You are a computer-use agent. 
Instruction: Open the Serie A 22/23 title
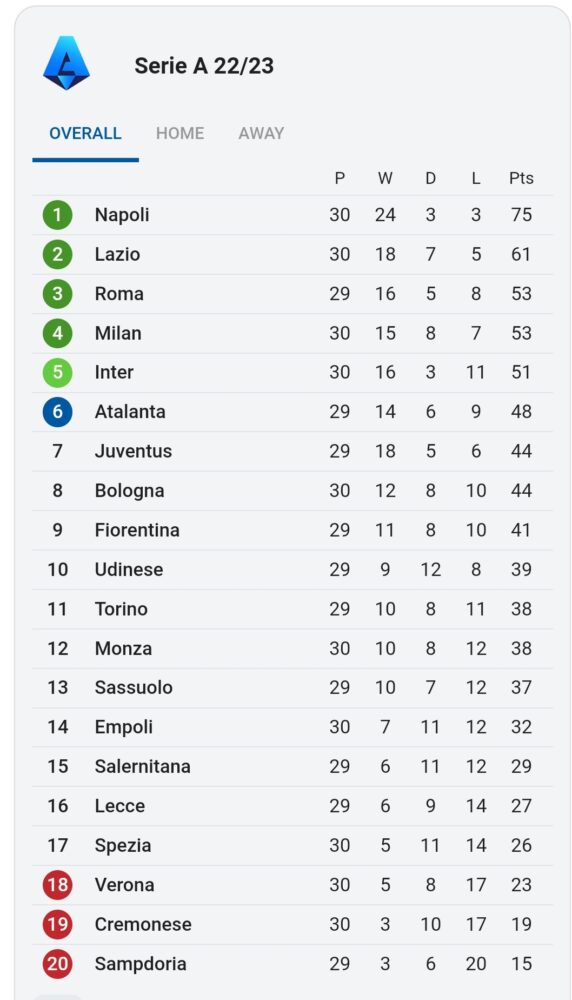pos(204,66)
